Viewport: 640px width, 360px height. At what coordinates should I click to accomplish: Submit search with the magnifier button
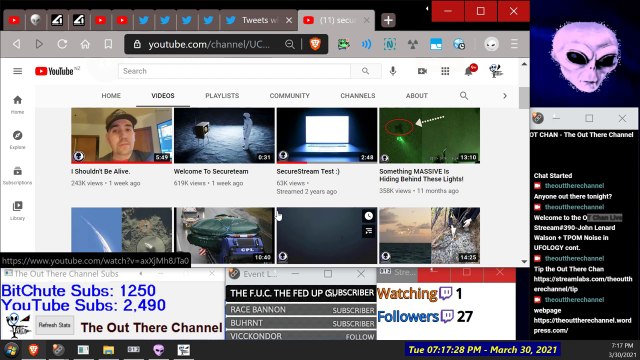tap(366, 71)
